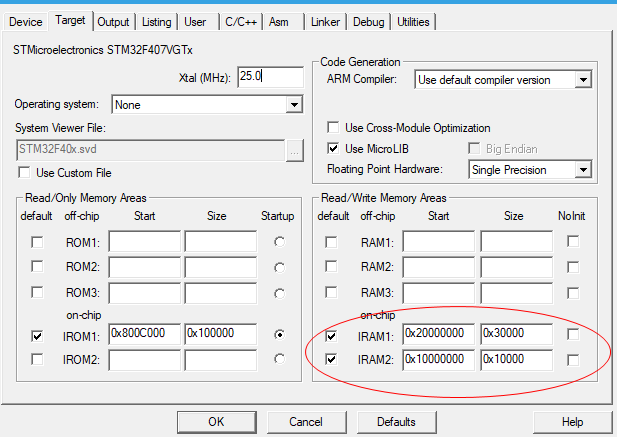Enable NoInit for IRAM2
617x437 pixels.
(x=573, y=360)
